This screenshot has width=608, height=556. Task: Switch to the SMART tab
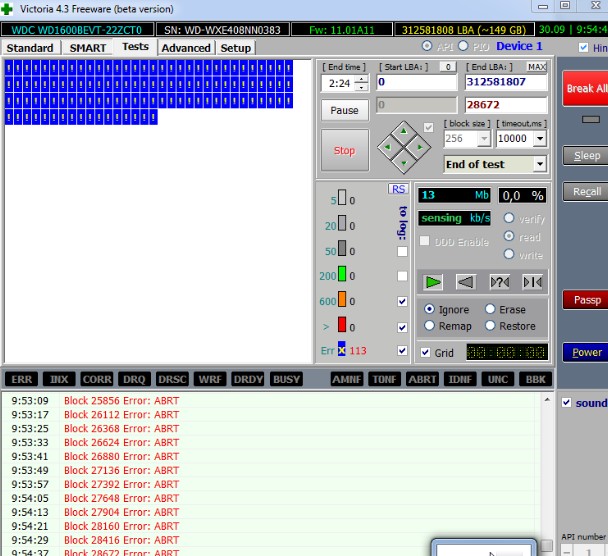(88, 48)
